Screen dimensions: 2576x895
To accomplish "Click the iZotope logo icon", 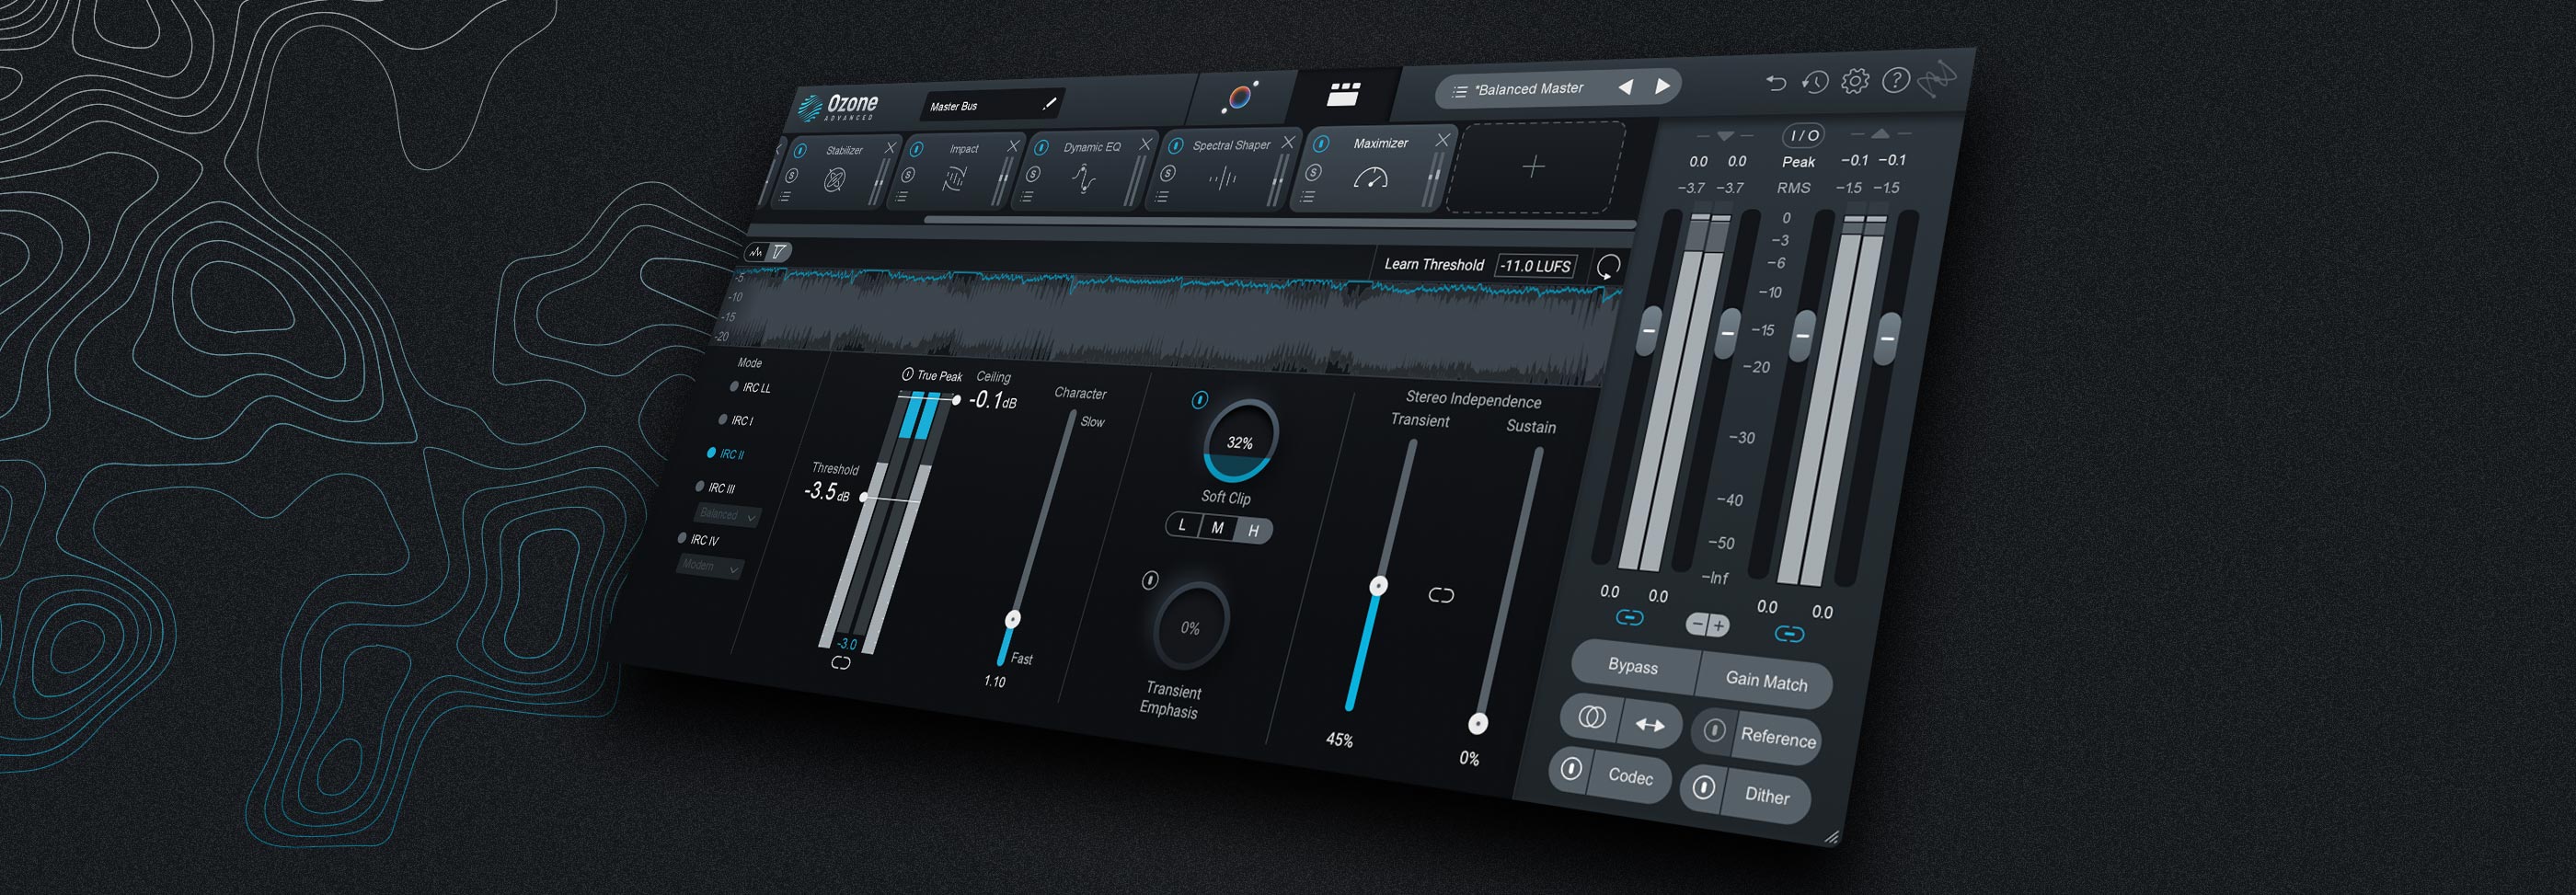I will (x=1937, y=80).
